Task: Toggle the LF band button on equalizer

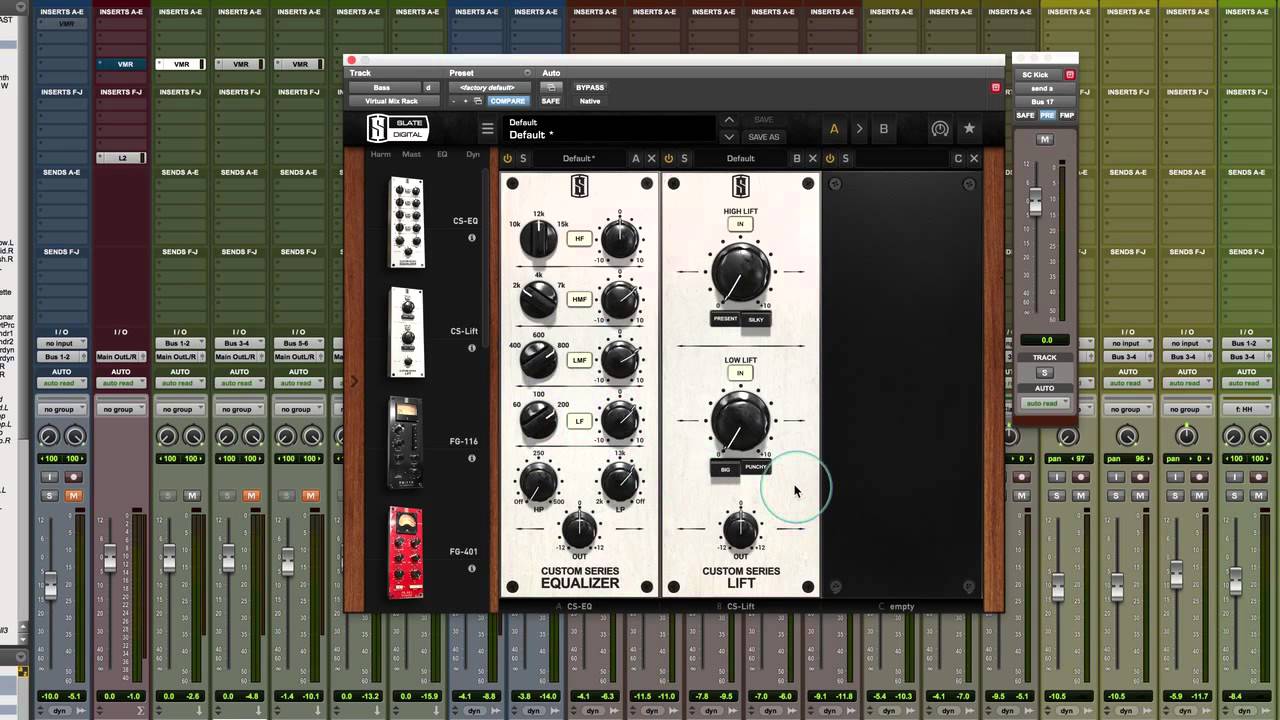Action: [x=579, y=421]
